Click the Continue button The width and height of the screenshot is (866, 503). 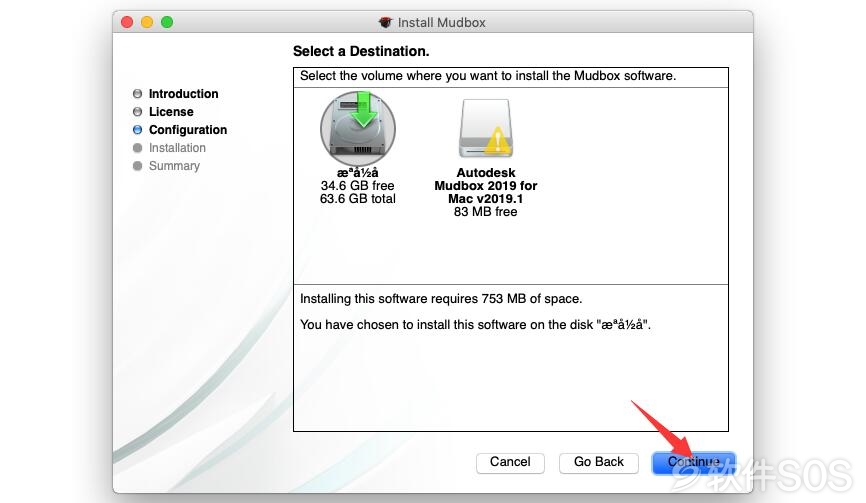click(x=694, y=462)
